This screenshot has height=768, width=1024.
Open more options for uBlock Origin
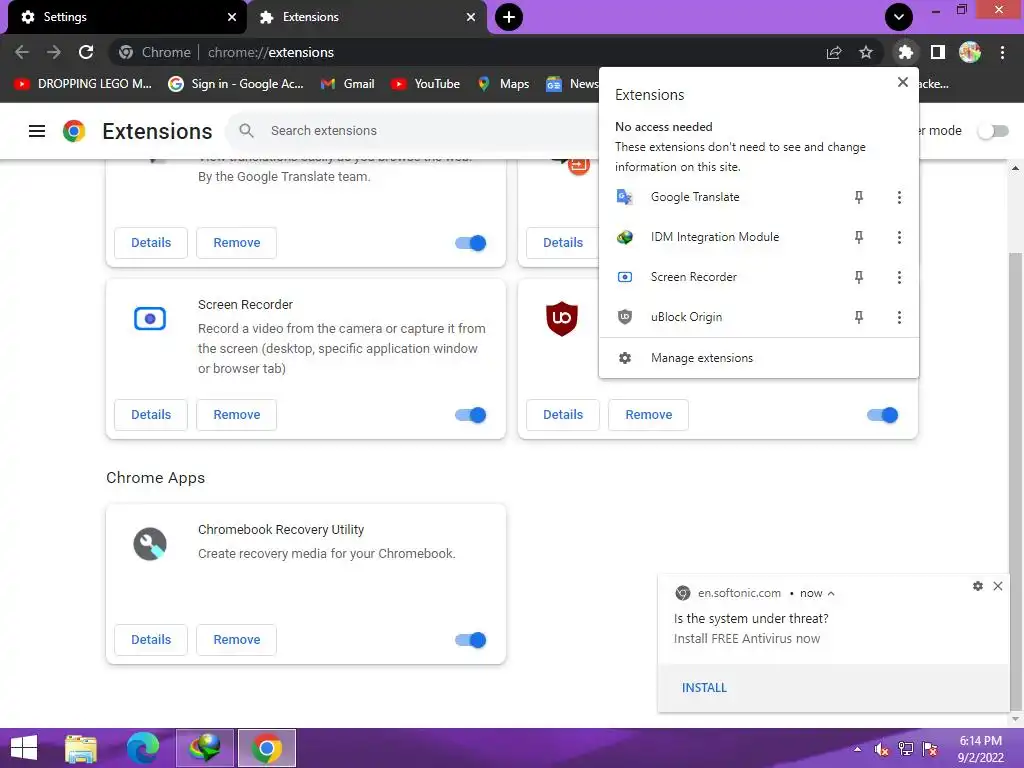tap(899, 317)
